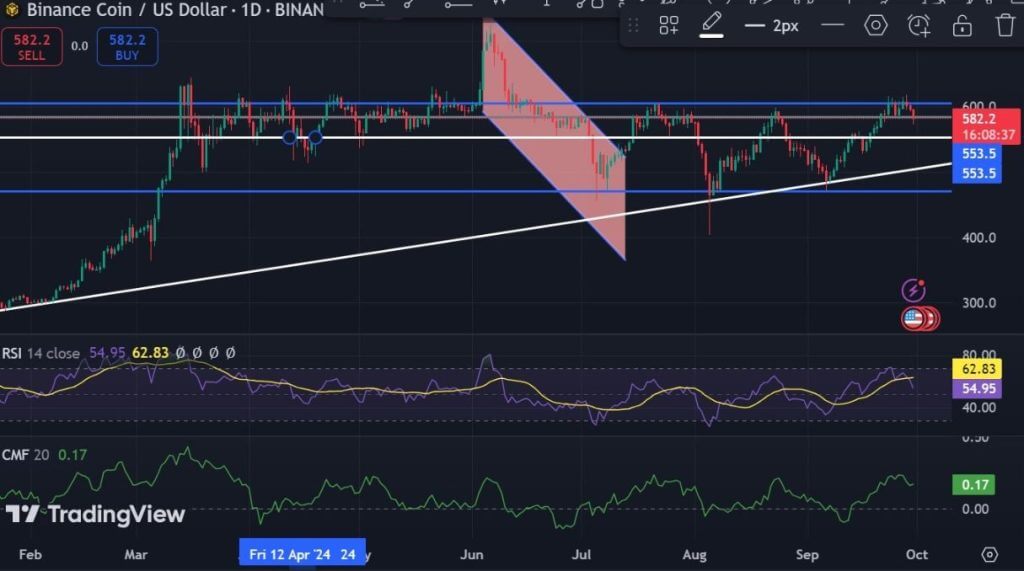This screenshot has width=1024, height=571.
Task: Click the yellow 62.83 RSI value label
Action: (977, 369)
